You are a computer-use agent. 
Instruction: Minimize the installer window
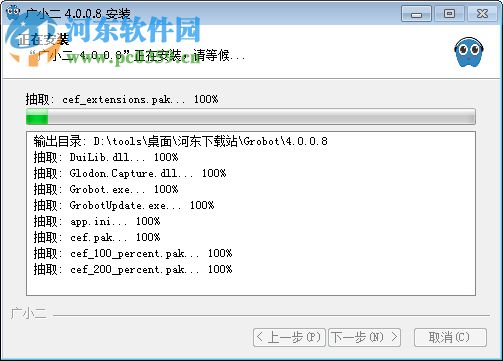(x=416, y=14)
